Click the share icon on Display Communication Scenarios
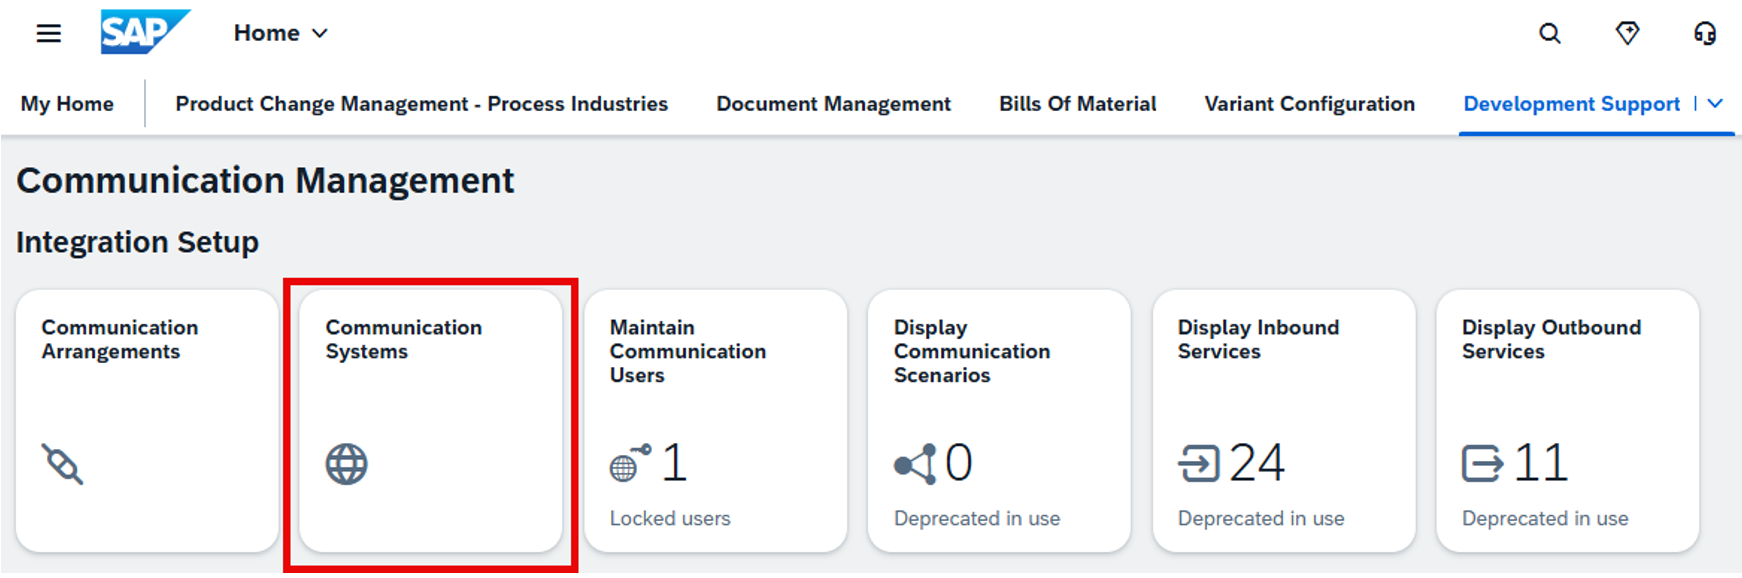 [x=915, y=464]
